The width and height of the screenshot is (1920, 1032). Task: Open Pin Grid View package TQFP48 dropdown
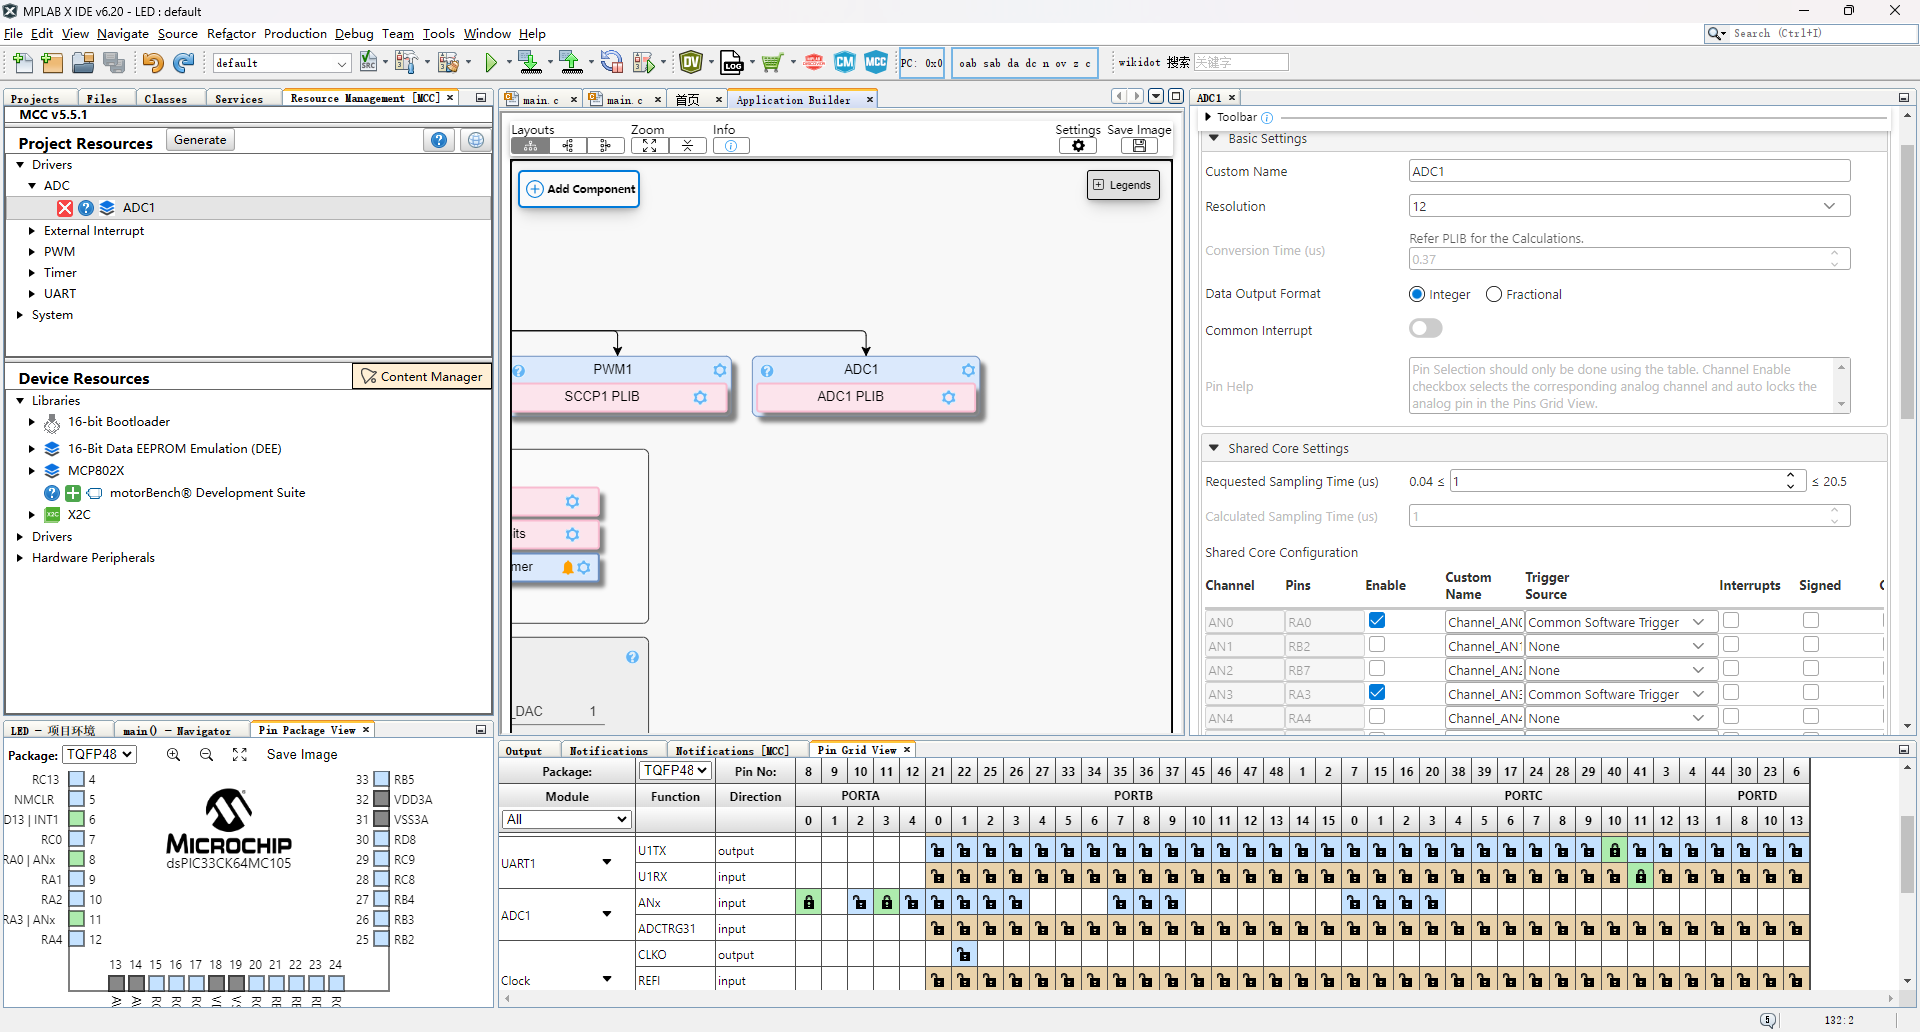point(675,770)
